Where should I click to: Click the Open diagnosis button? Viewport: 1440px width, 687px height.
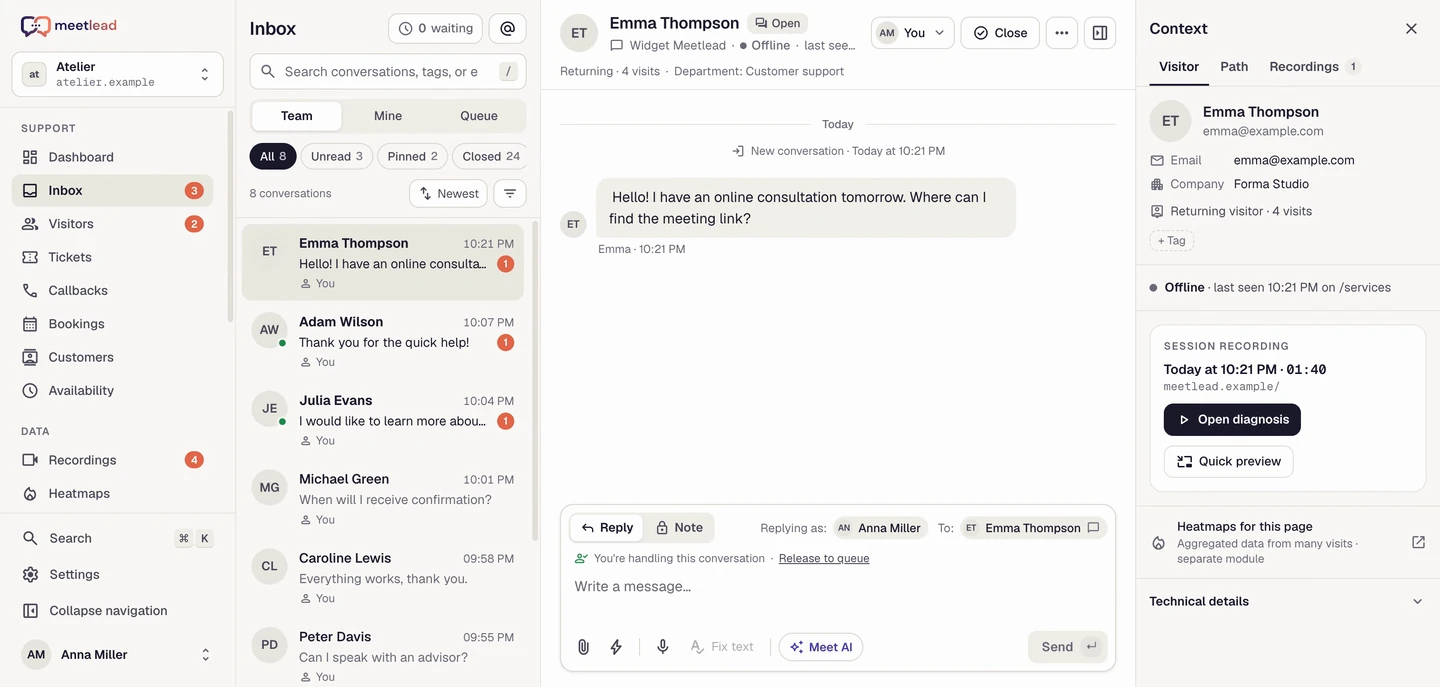pos(1232,420)
